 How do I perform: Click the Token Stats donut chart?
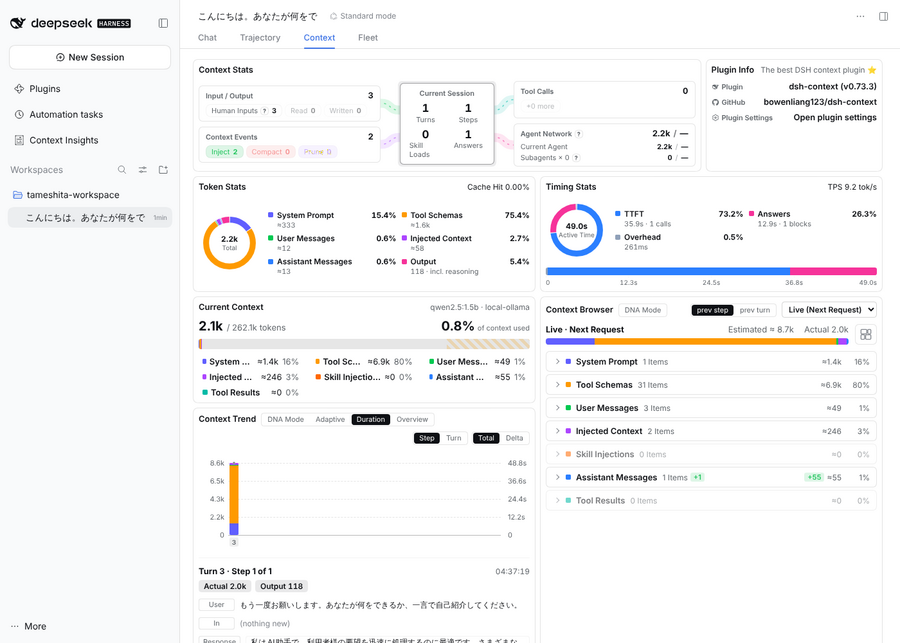tap(229, 243)
